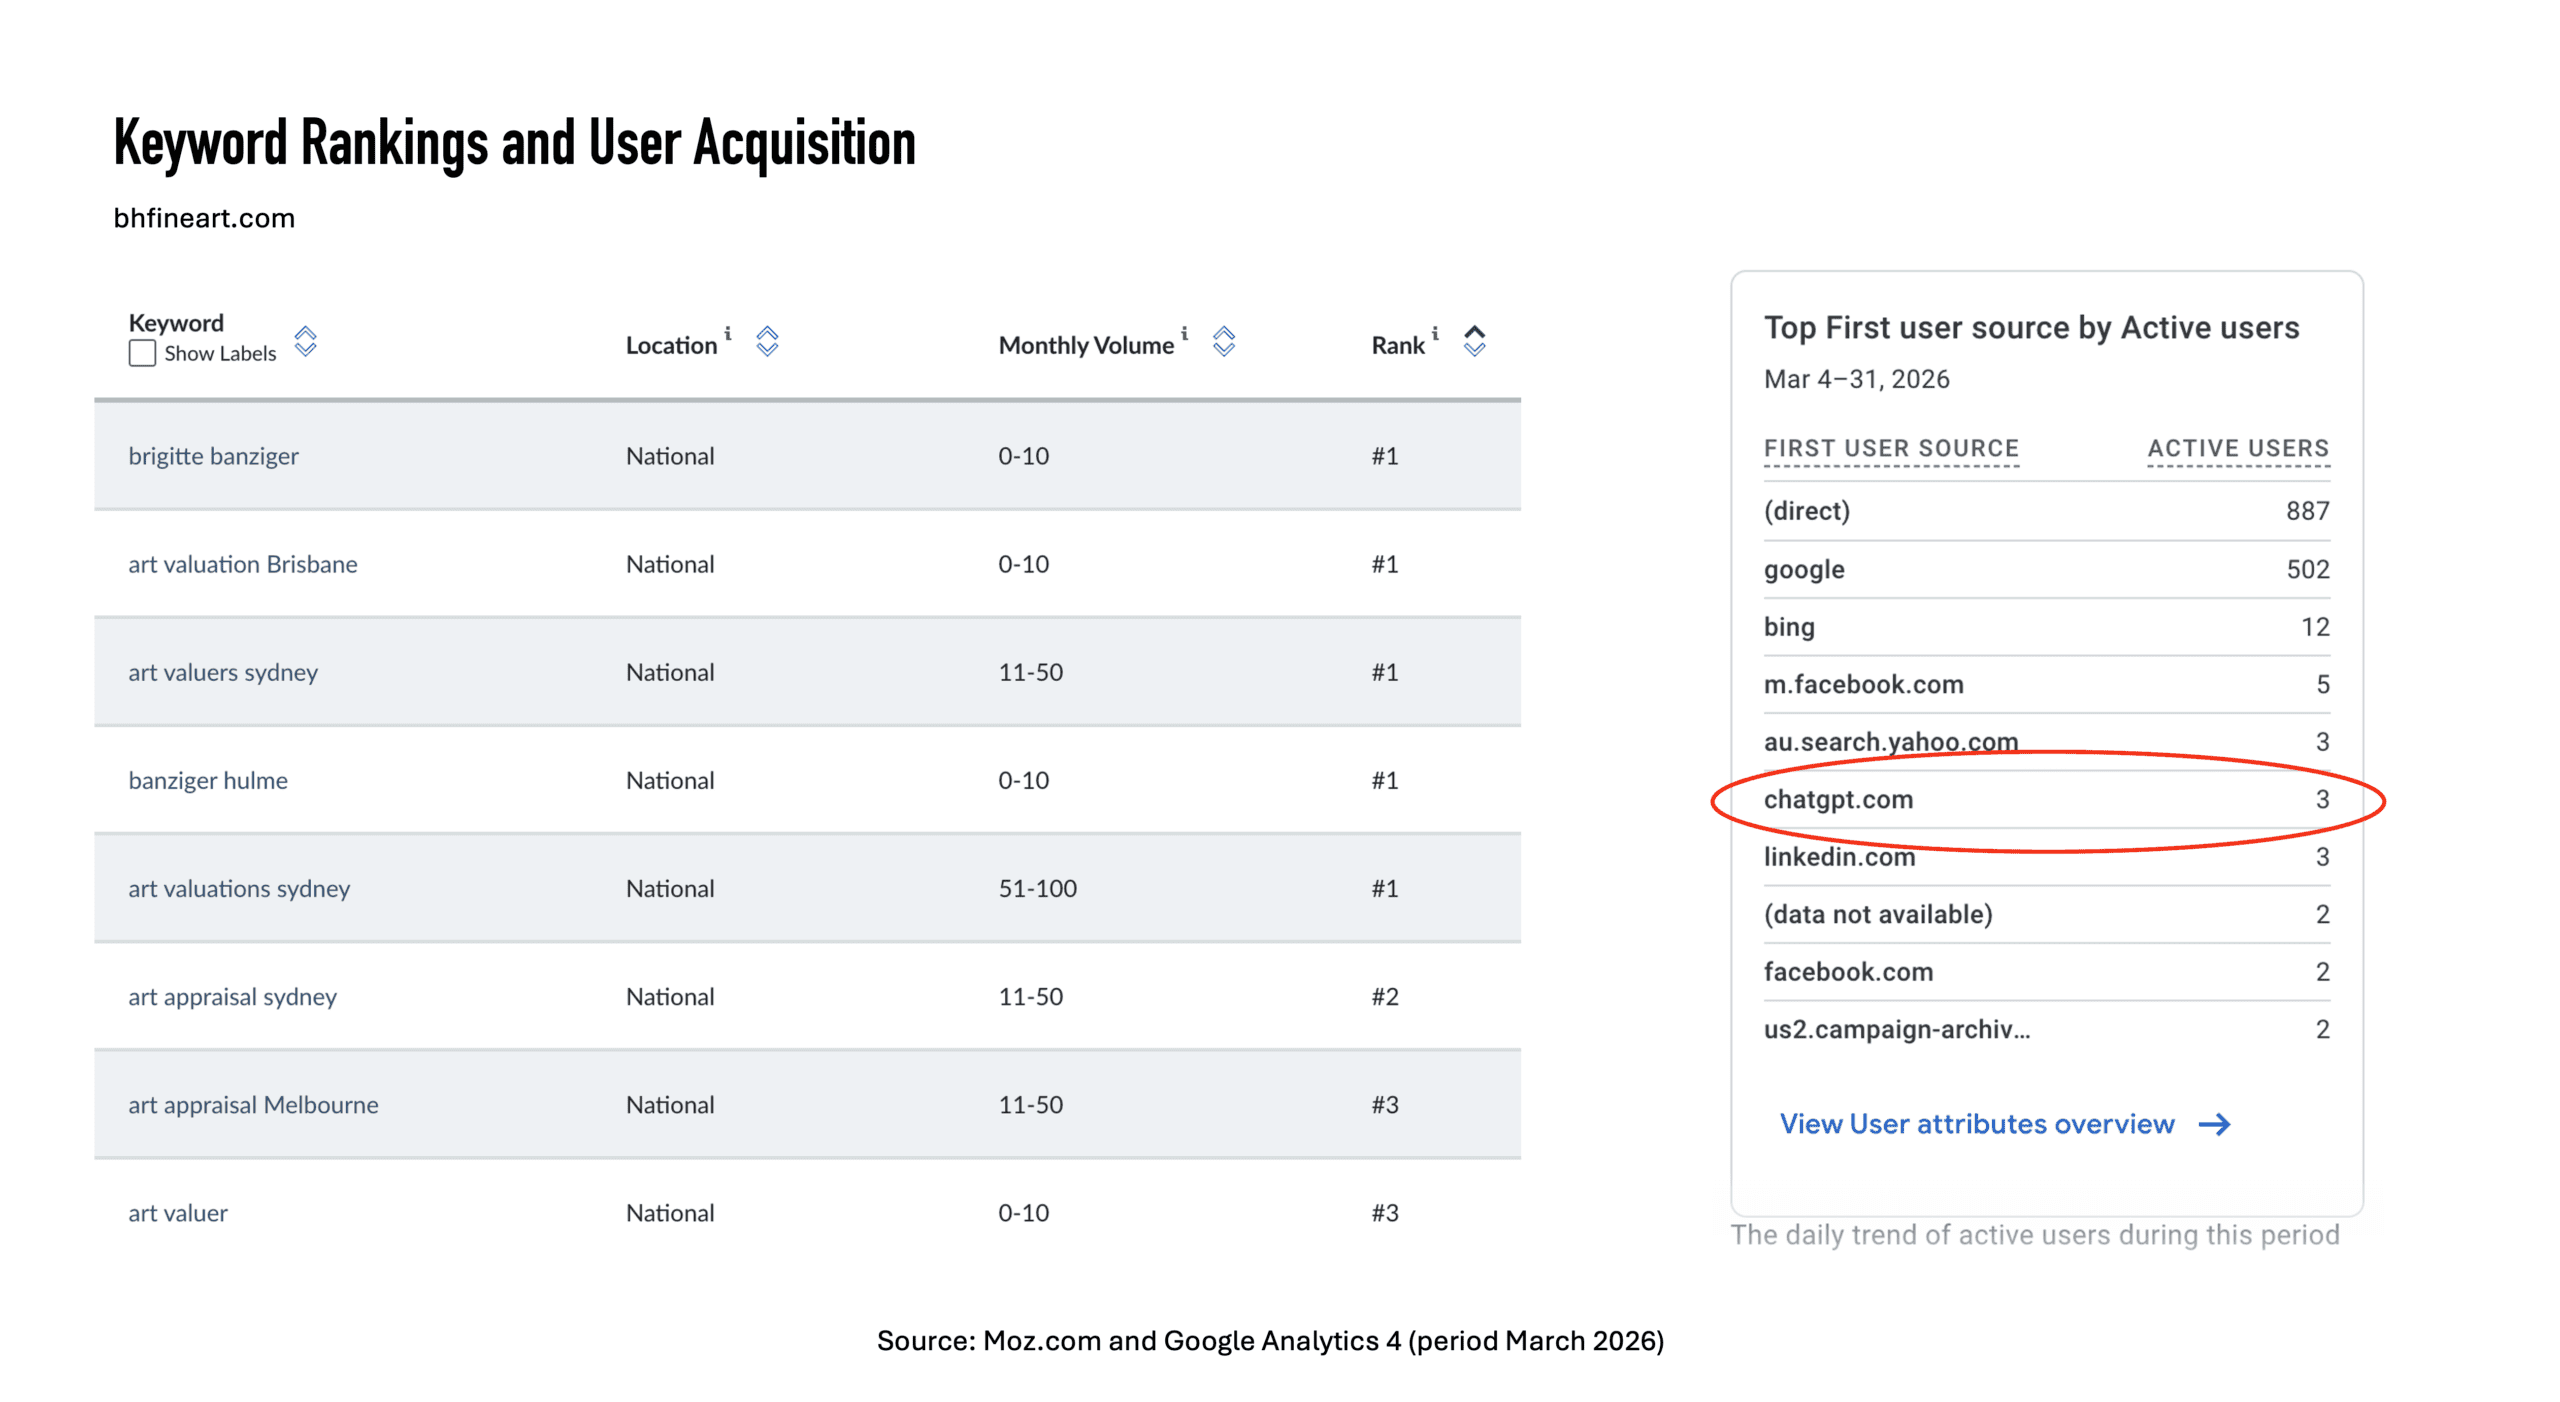Click the View User attributes overview link
2560x1402 pixels.
1975,1124
